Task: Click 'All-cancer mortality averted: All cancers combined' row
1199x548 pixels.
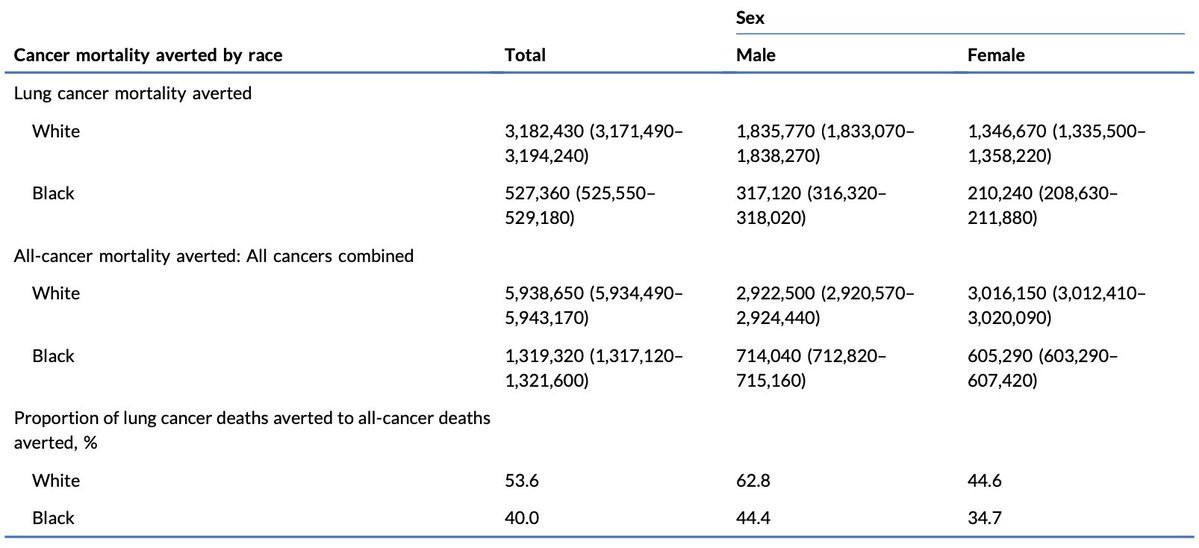Action: pos(213,256)
